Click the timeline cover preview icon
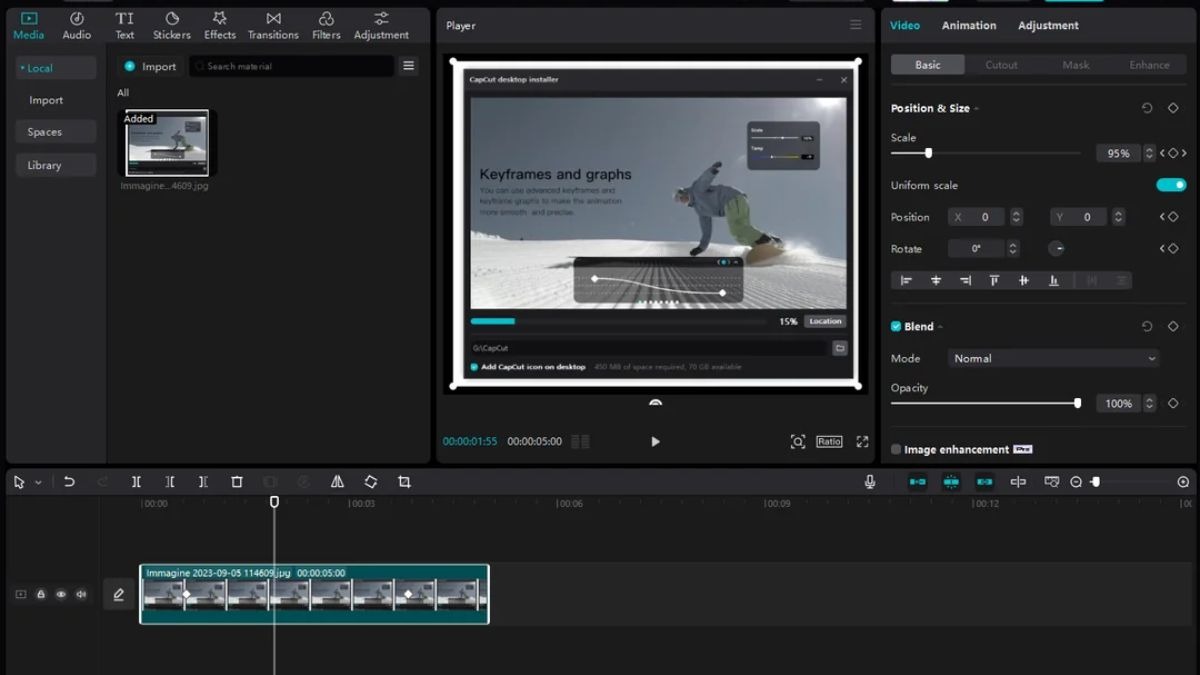The width and height of the screenshot is (1200, 675). [1052, 482]
